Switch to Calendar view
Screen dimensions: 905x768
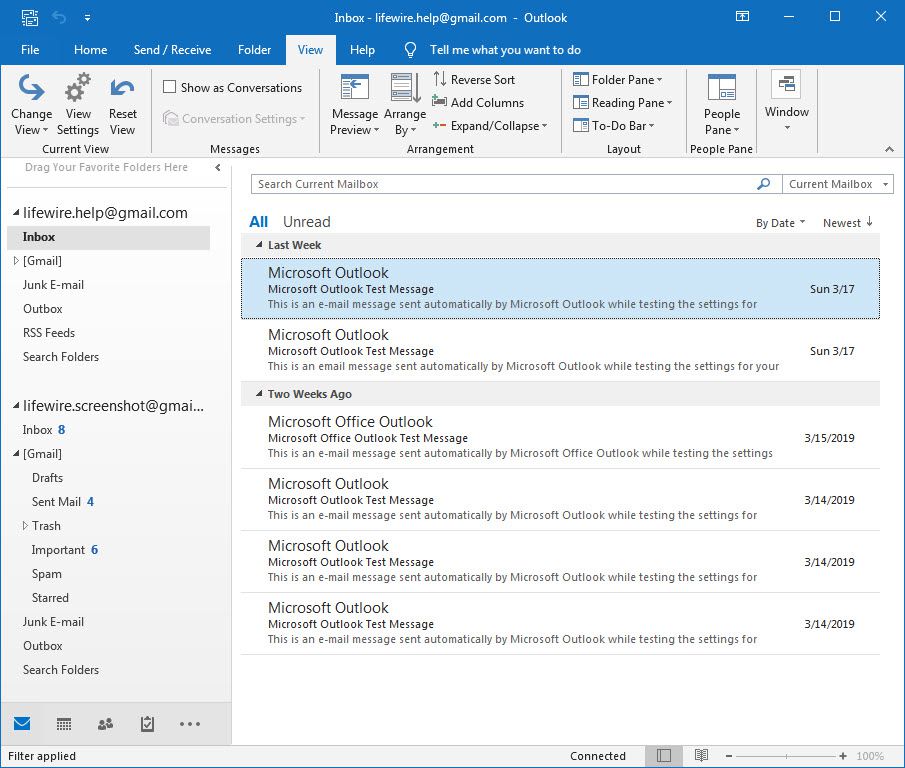tap(63, 724)
